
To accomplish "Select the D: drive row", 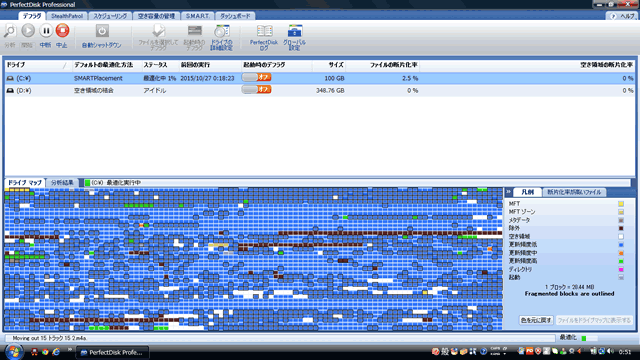I will pyautogui.click(x=320, y=90).
